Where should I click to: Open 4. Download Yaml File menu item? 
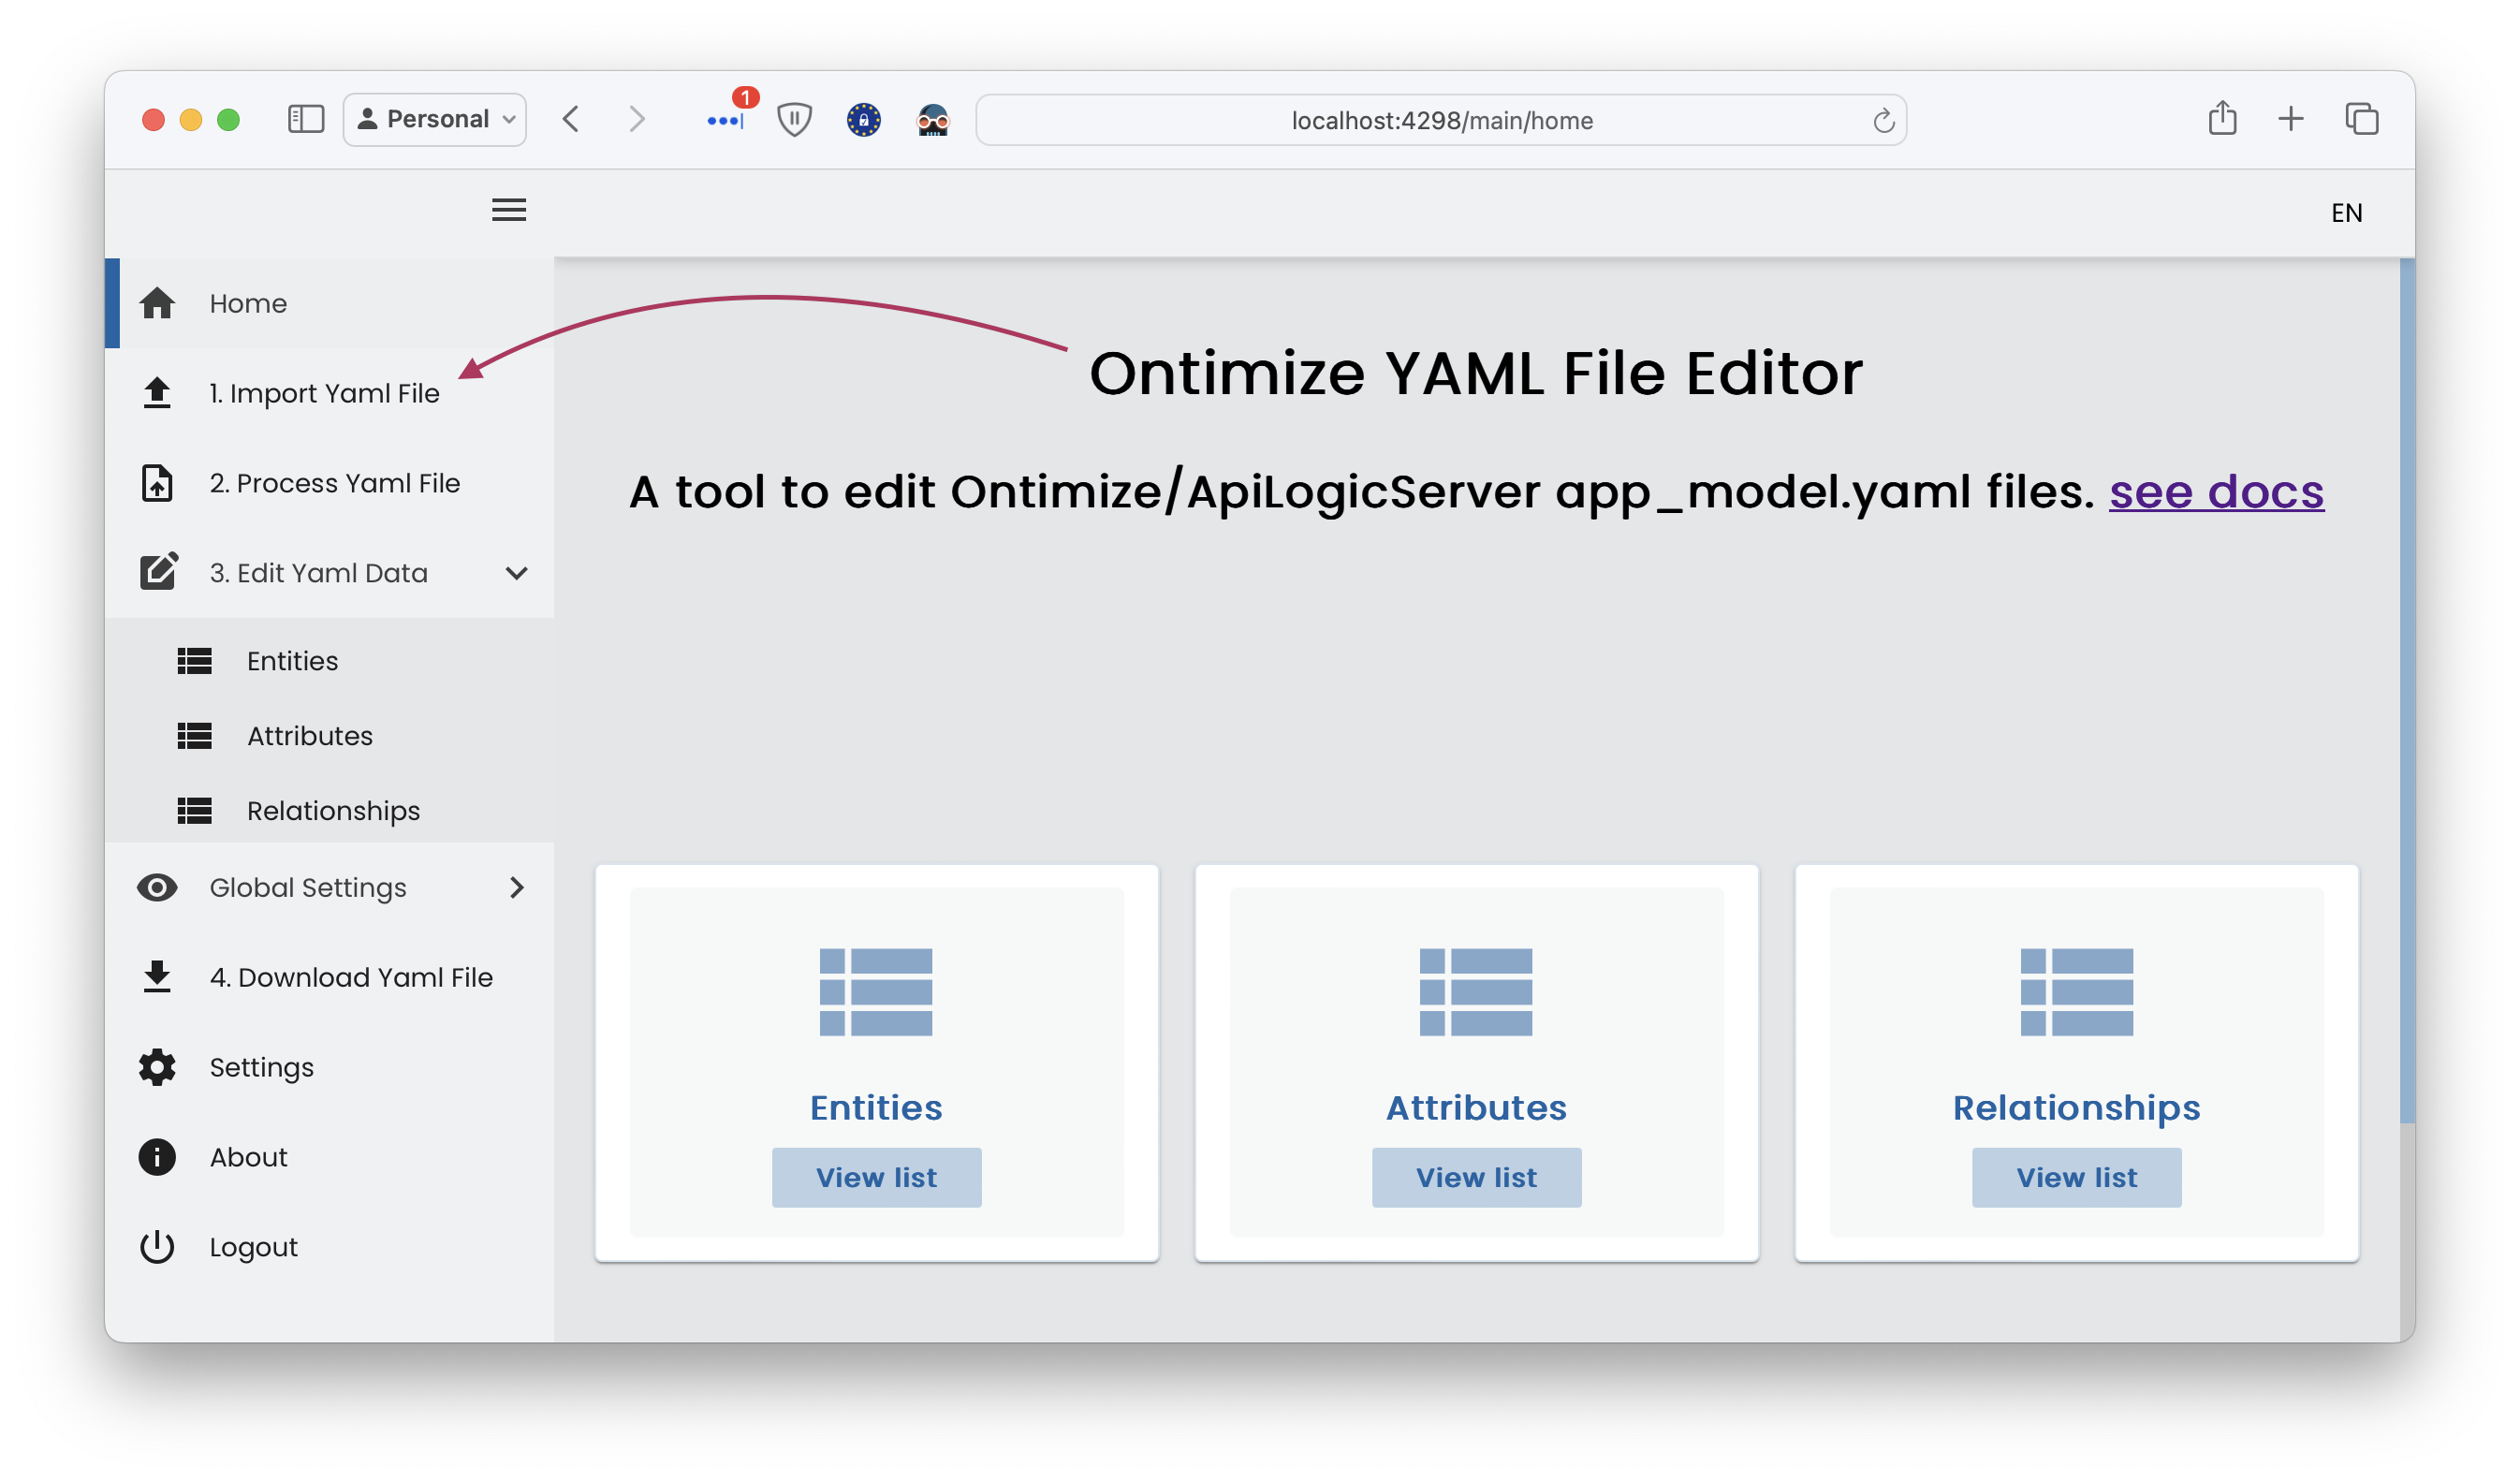point(330,977)
